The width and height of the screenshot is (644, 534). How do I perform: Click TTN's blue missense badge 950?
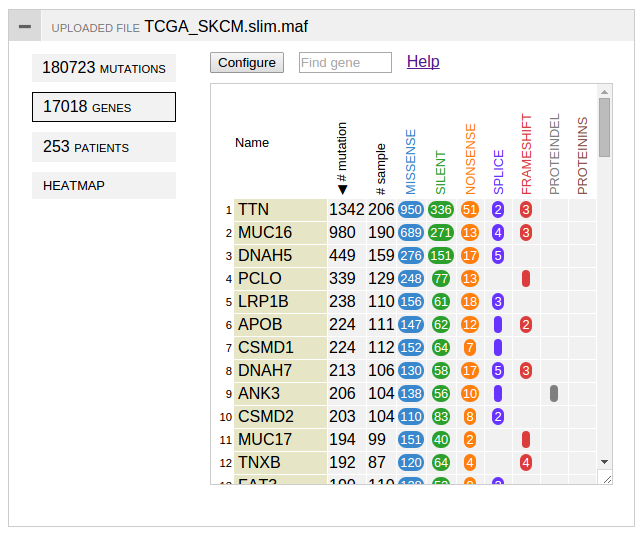(411, 210)
